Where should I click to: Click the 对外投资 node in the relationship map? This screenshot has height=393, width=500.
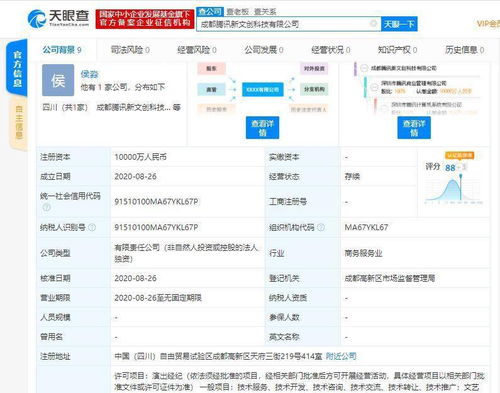[x=314, y=69]
